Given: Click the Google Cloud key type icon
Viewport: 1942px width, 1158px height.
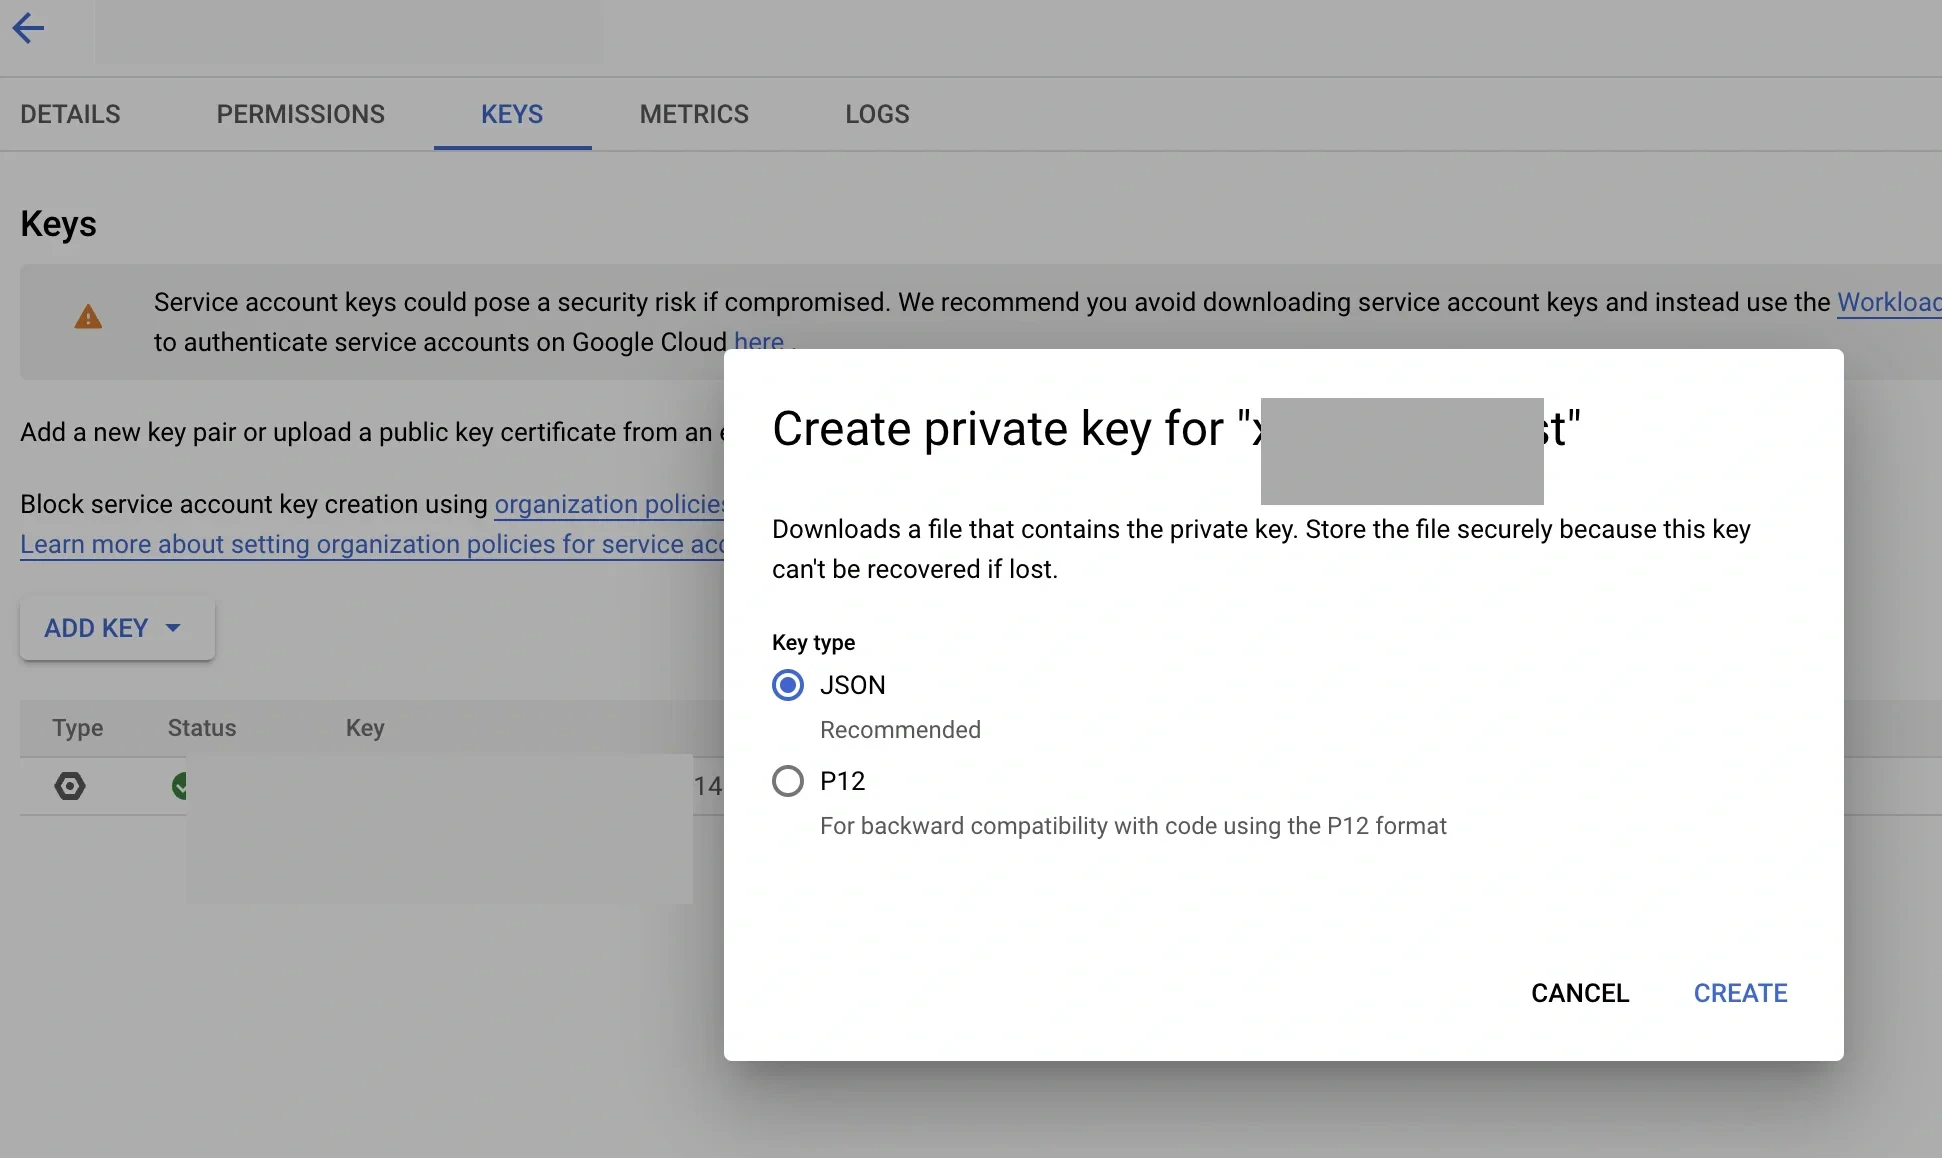Looking at the screenshot, I should point(70,787).
